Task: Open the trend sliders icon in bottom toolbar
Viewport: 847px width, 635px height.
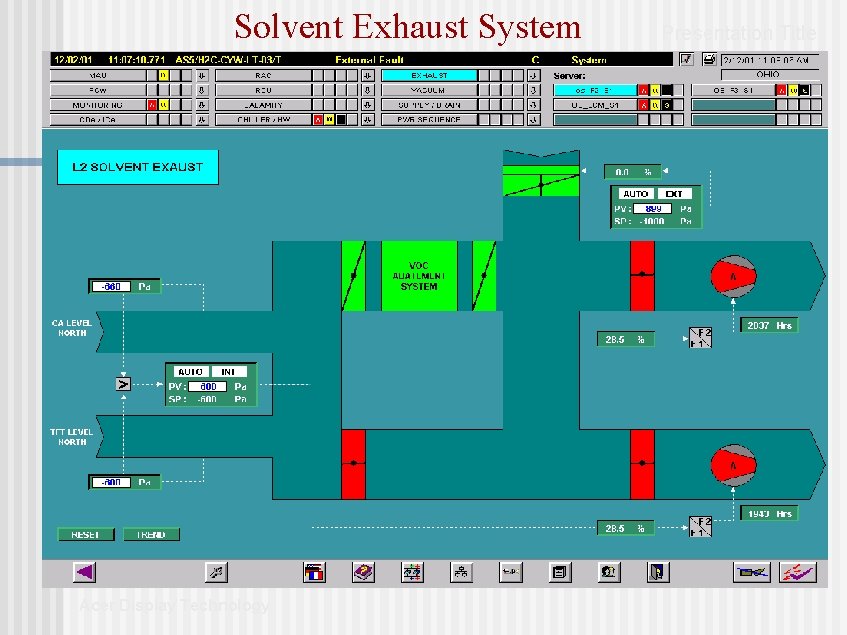Action: click(x=412, y=572)
